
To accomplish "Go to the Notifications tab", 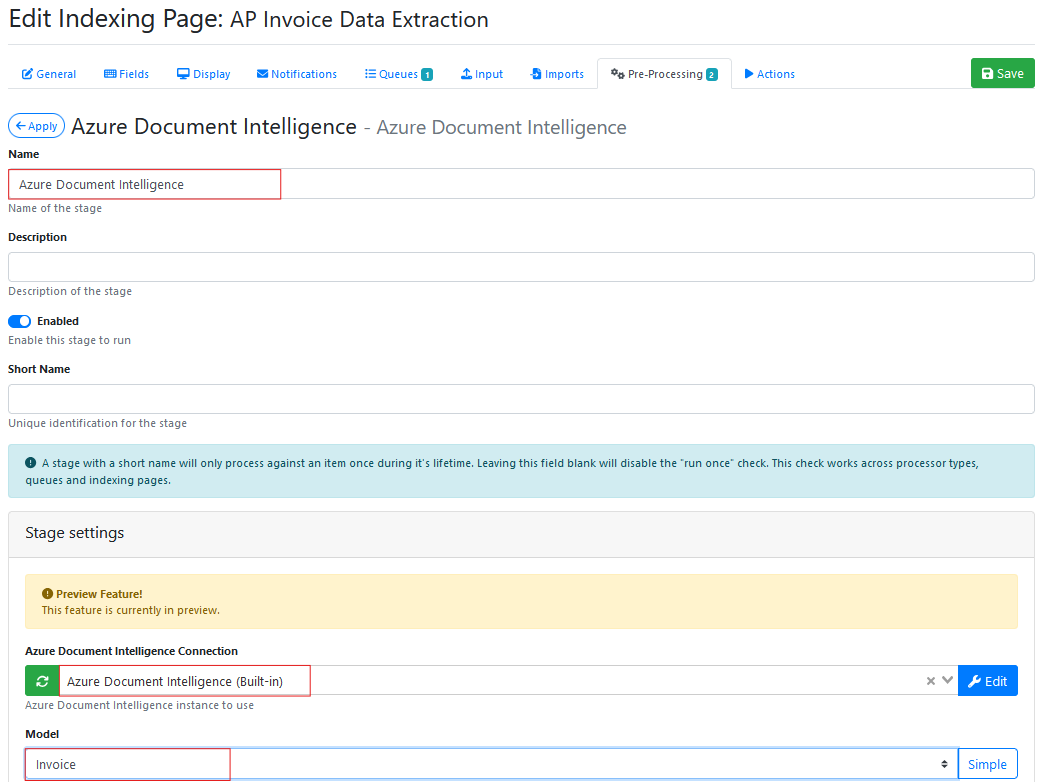I will pyautogui.click(x=297, y=74).
